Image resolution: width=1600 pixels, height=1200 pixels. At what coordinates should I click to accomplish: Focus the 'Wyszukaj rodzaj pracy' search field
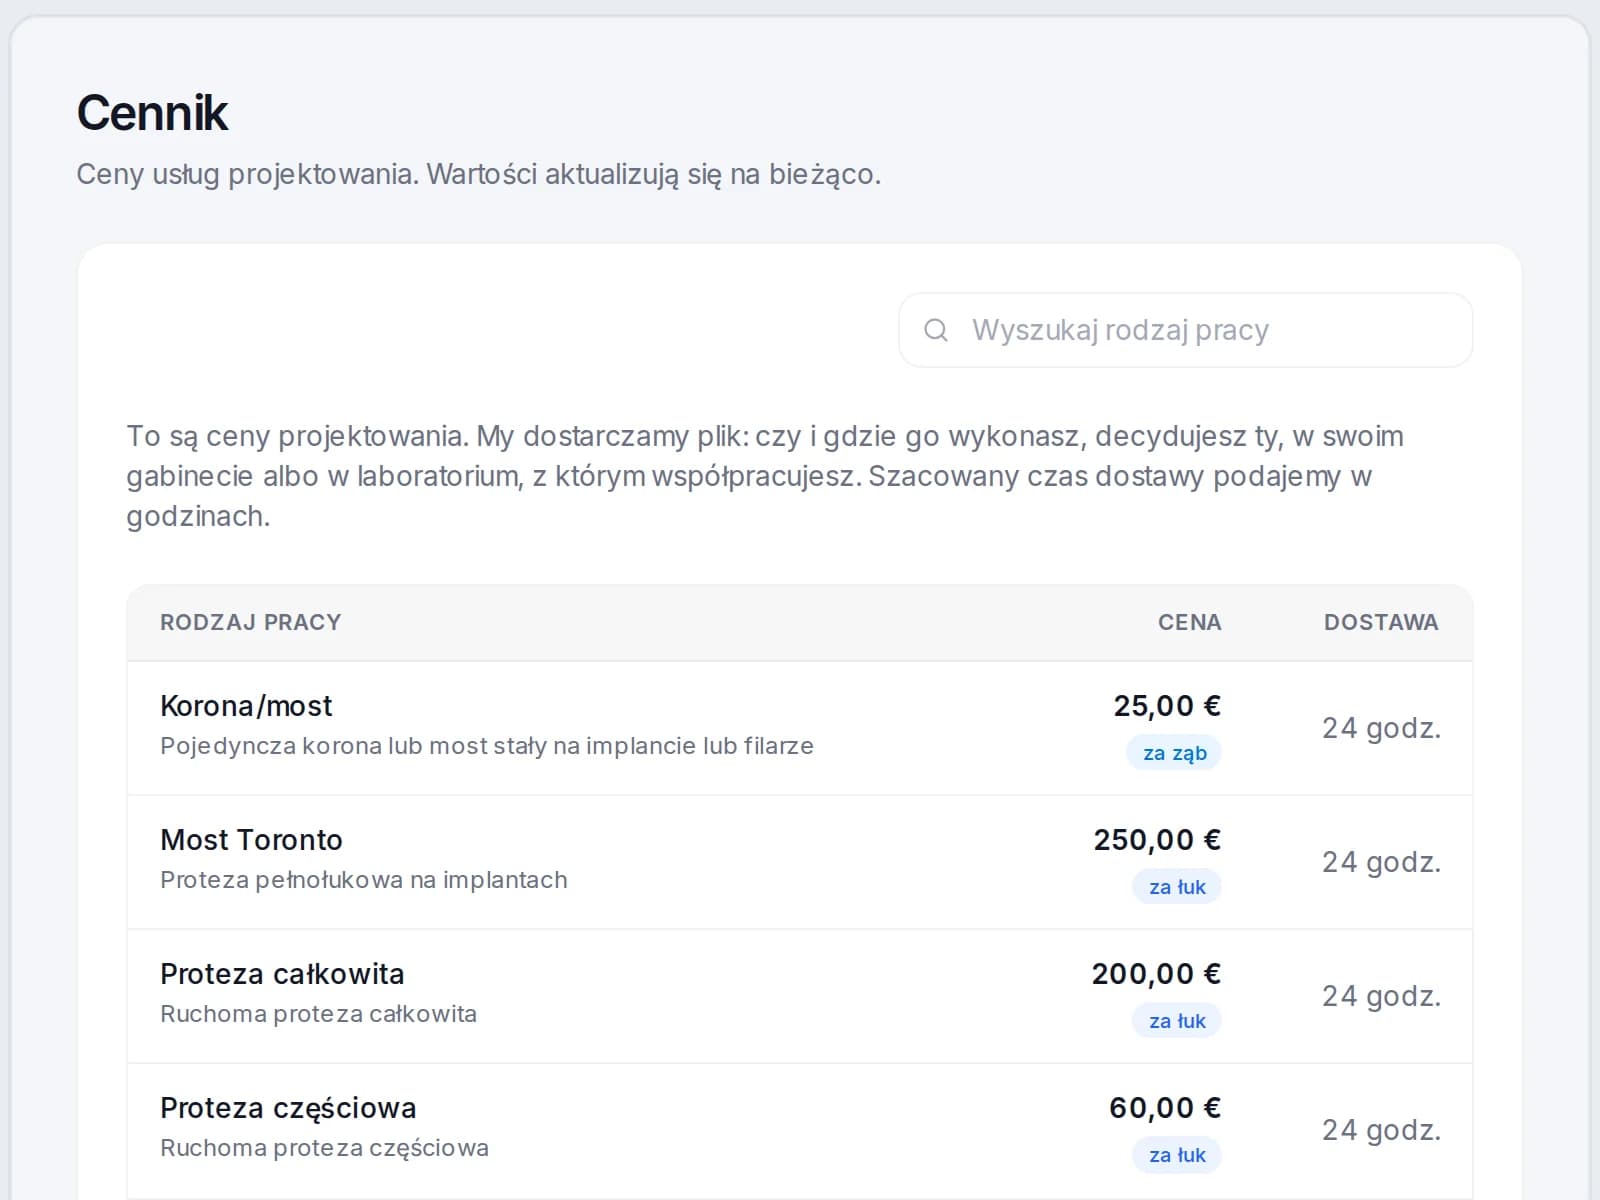click(x=1185, y=330)
